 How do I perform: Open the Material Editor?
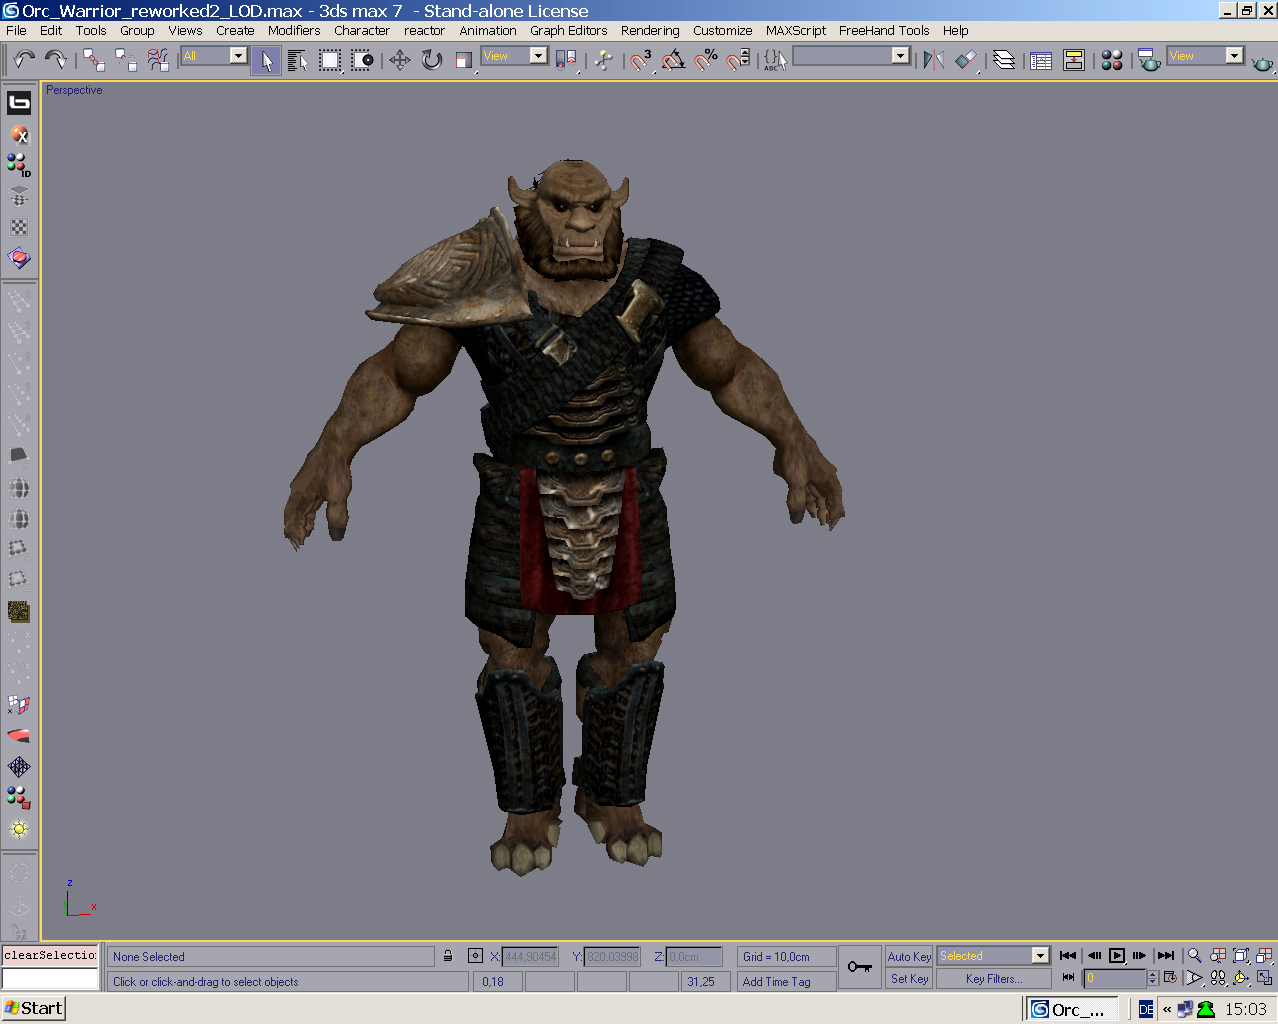1112,60
